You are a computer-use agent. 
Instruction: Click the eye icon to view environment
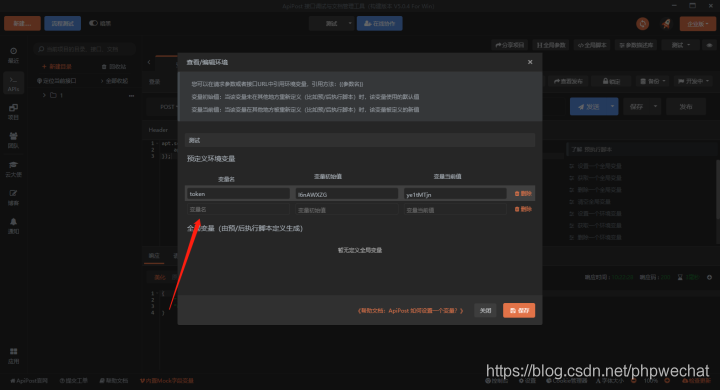tap(709, 45)
